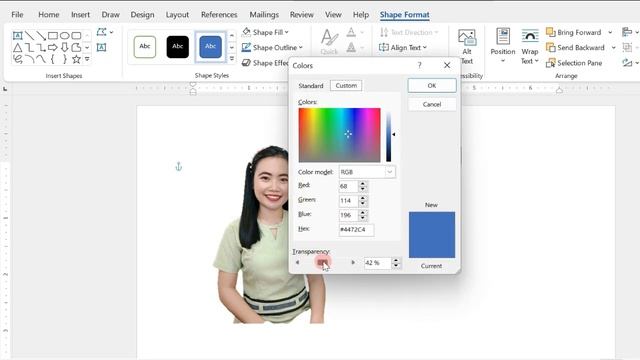The width and height of the screenshot is (640, 360).
Task: Click the Draw Text Box icon
Action: click(101, 47)
